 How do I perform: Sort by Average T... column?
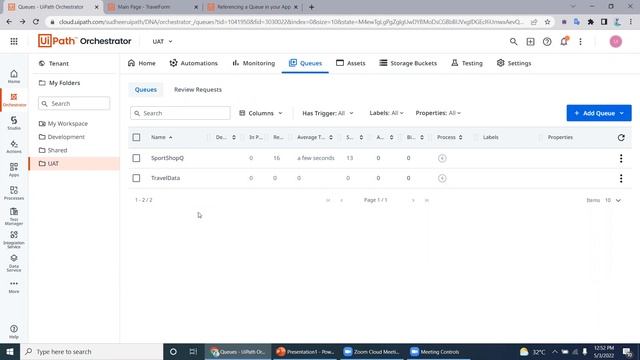(x=315, y=138)
